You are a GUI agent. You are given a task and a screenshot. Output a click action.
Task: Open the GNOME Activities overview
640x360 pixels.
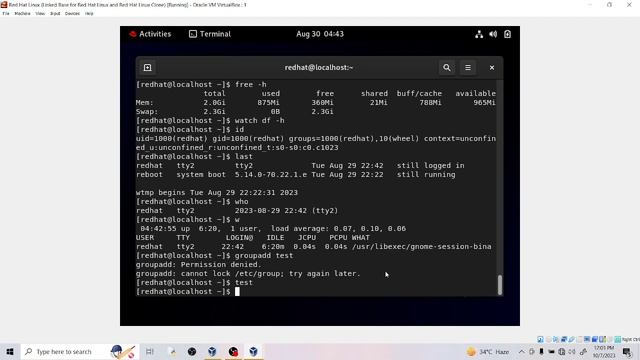(150, 34)
